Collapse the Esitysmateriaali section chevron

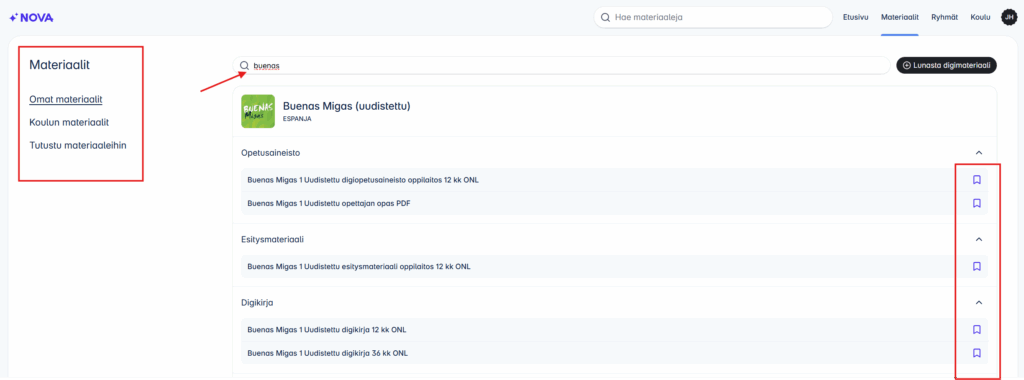tap(978, 240)
